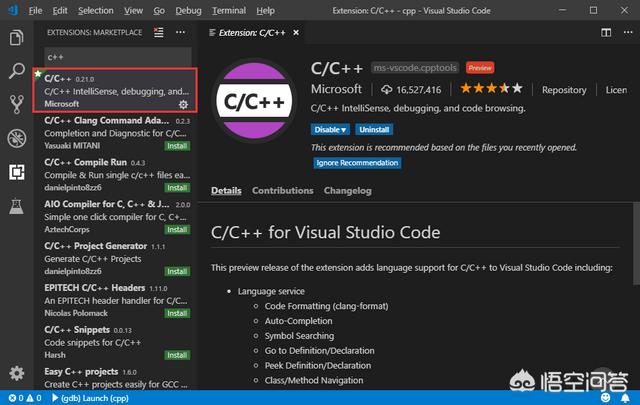The image size is (640, 405).
Task: Open Manage gear at bottom of activity bar
Action: [16, 373]
